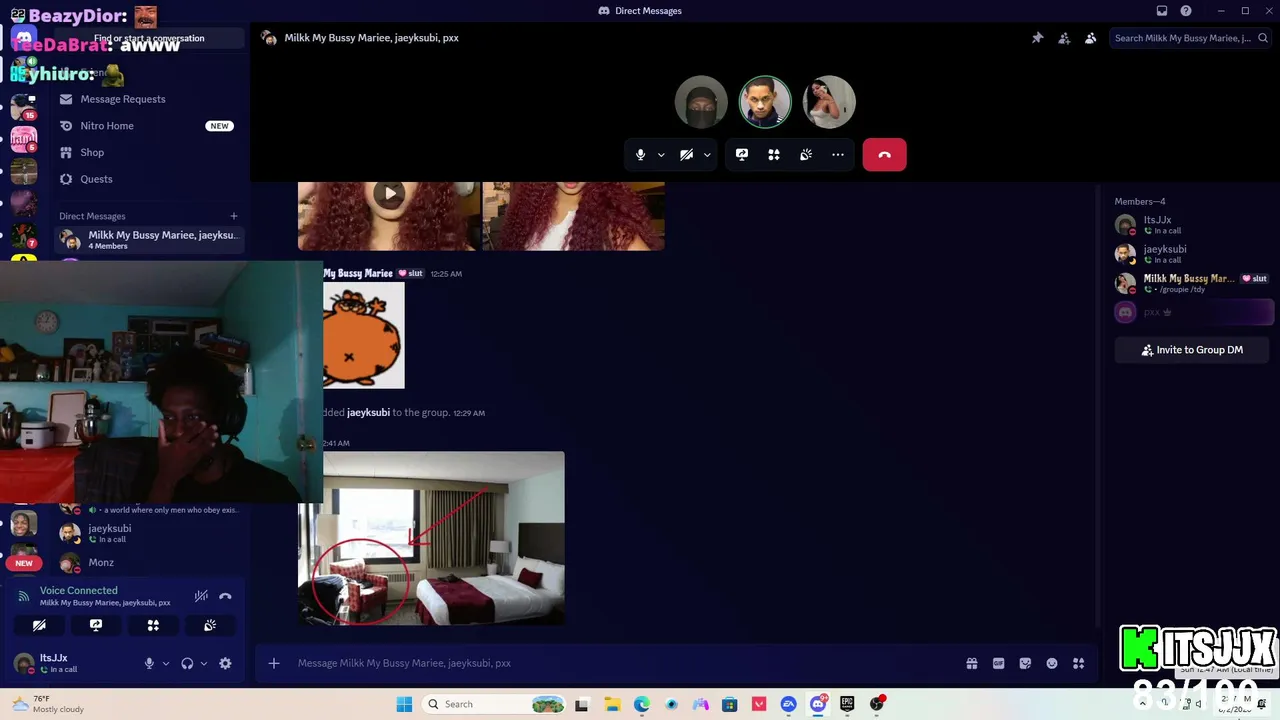Play the curly red hair video

tap(390, 194)
